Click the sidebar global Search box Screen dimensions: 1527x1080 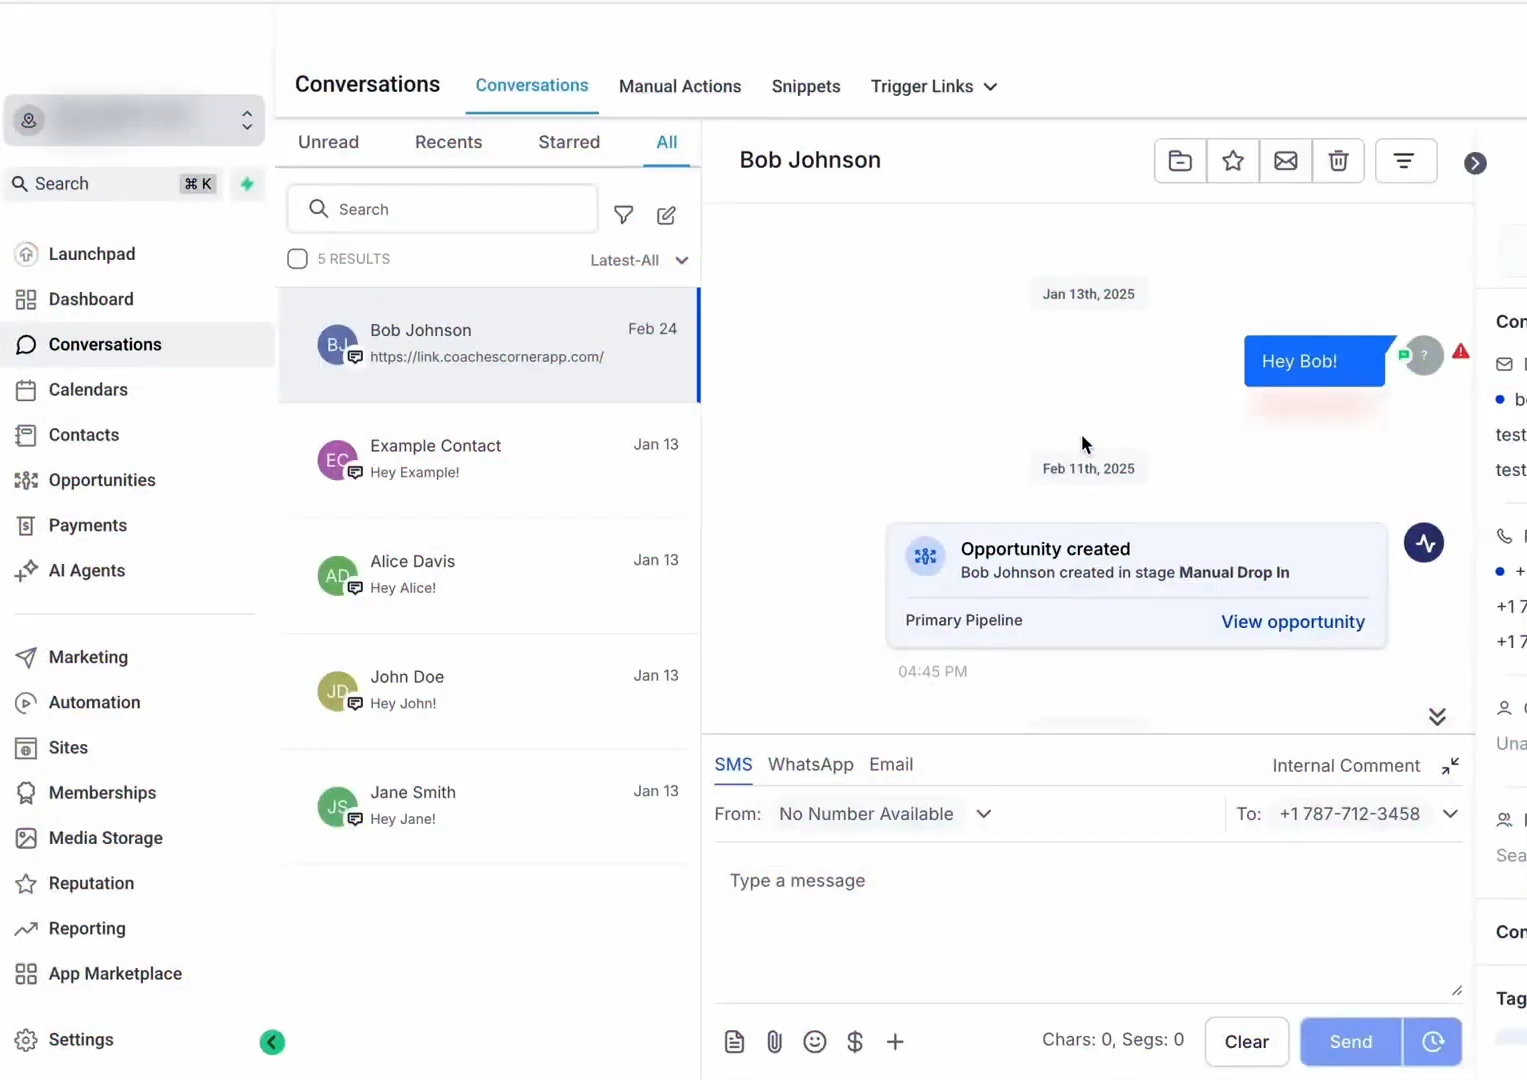[113, 184]
